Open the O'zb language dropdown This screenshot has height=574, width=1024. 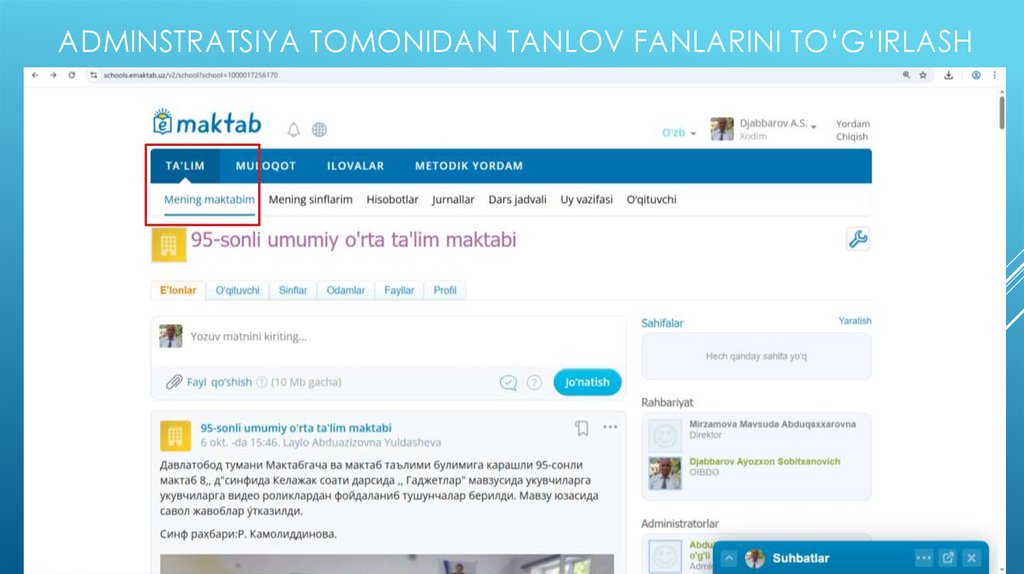coord(679,133)
